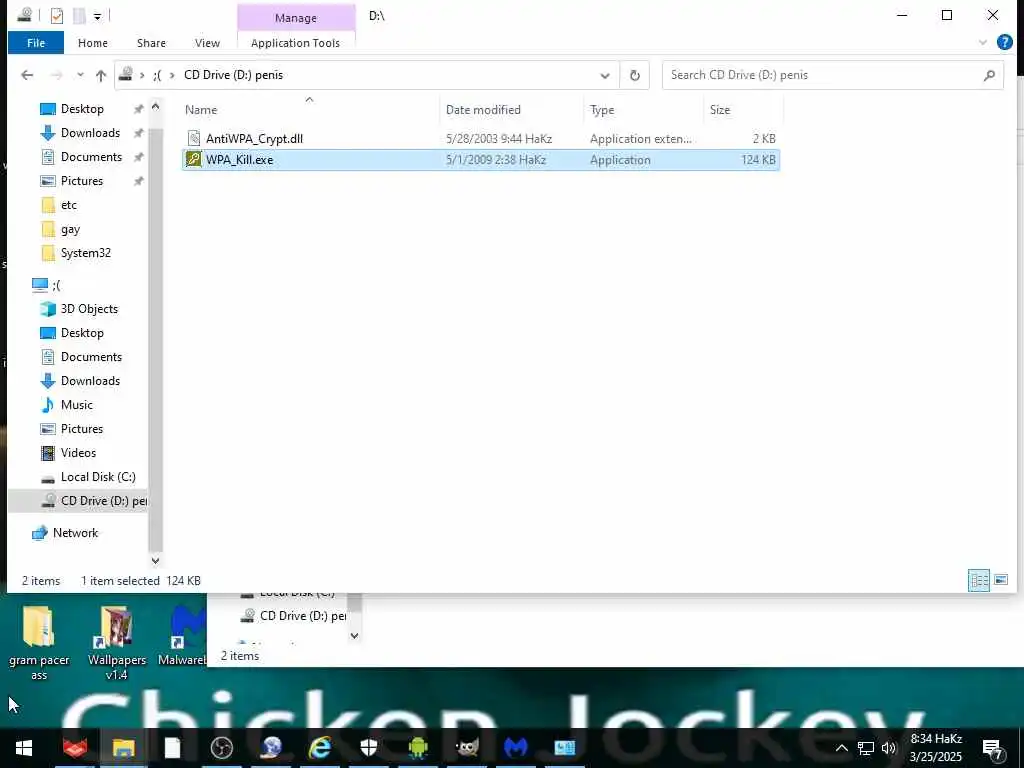Open the volume speaker tray icon
Image resolution: width=1024 pixels, height=768 pixels.
coord(889,748)
